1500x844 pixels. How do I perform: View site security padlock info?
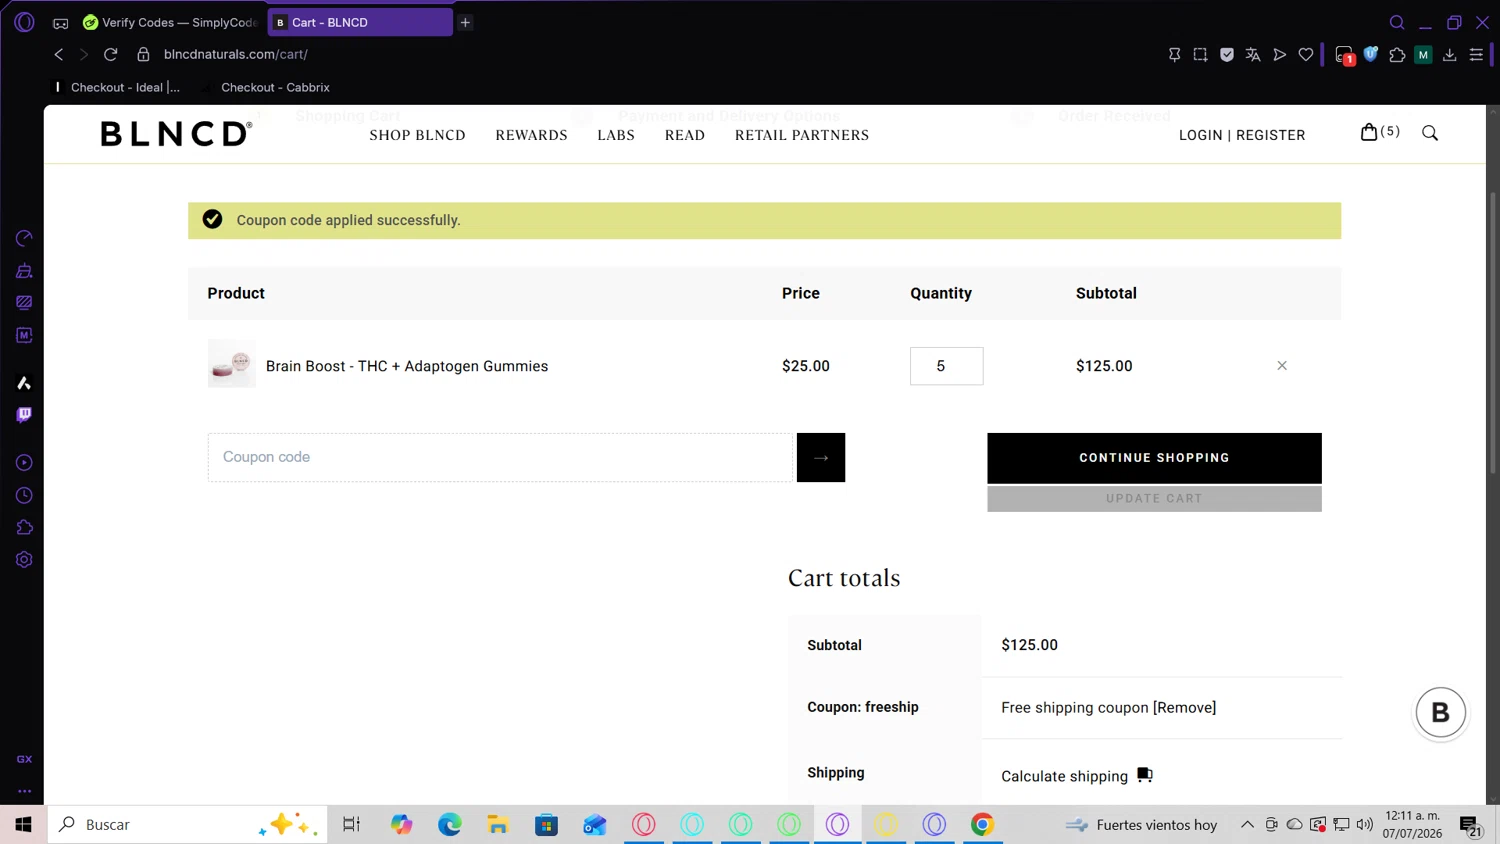(x=143, y=54)
